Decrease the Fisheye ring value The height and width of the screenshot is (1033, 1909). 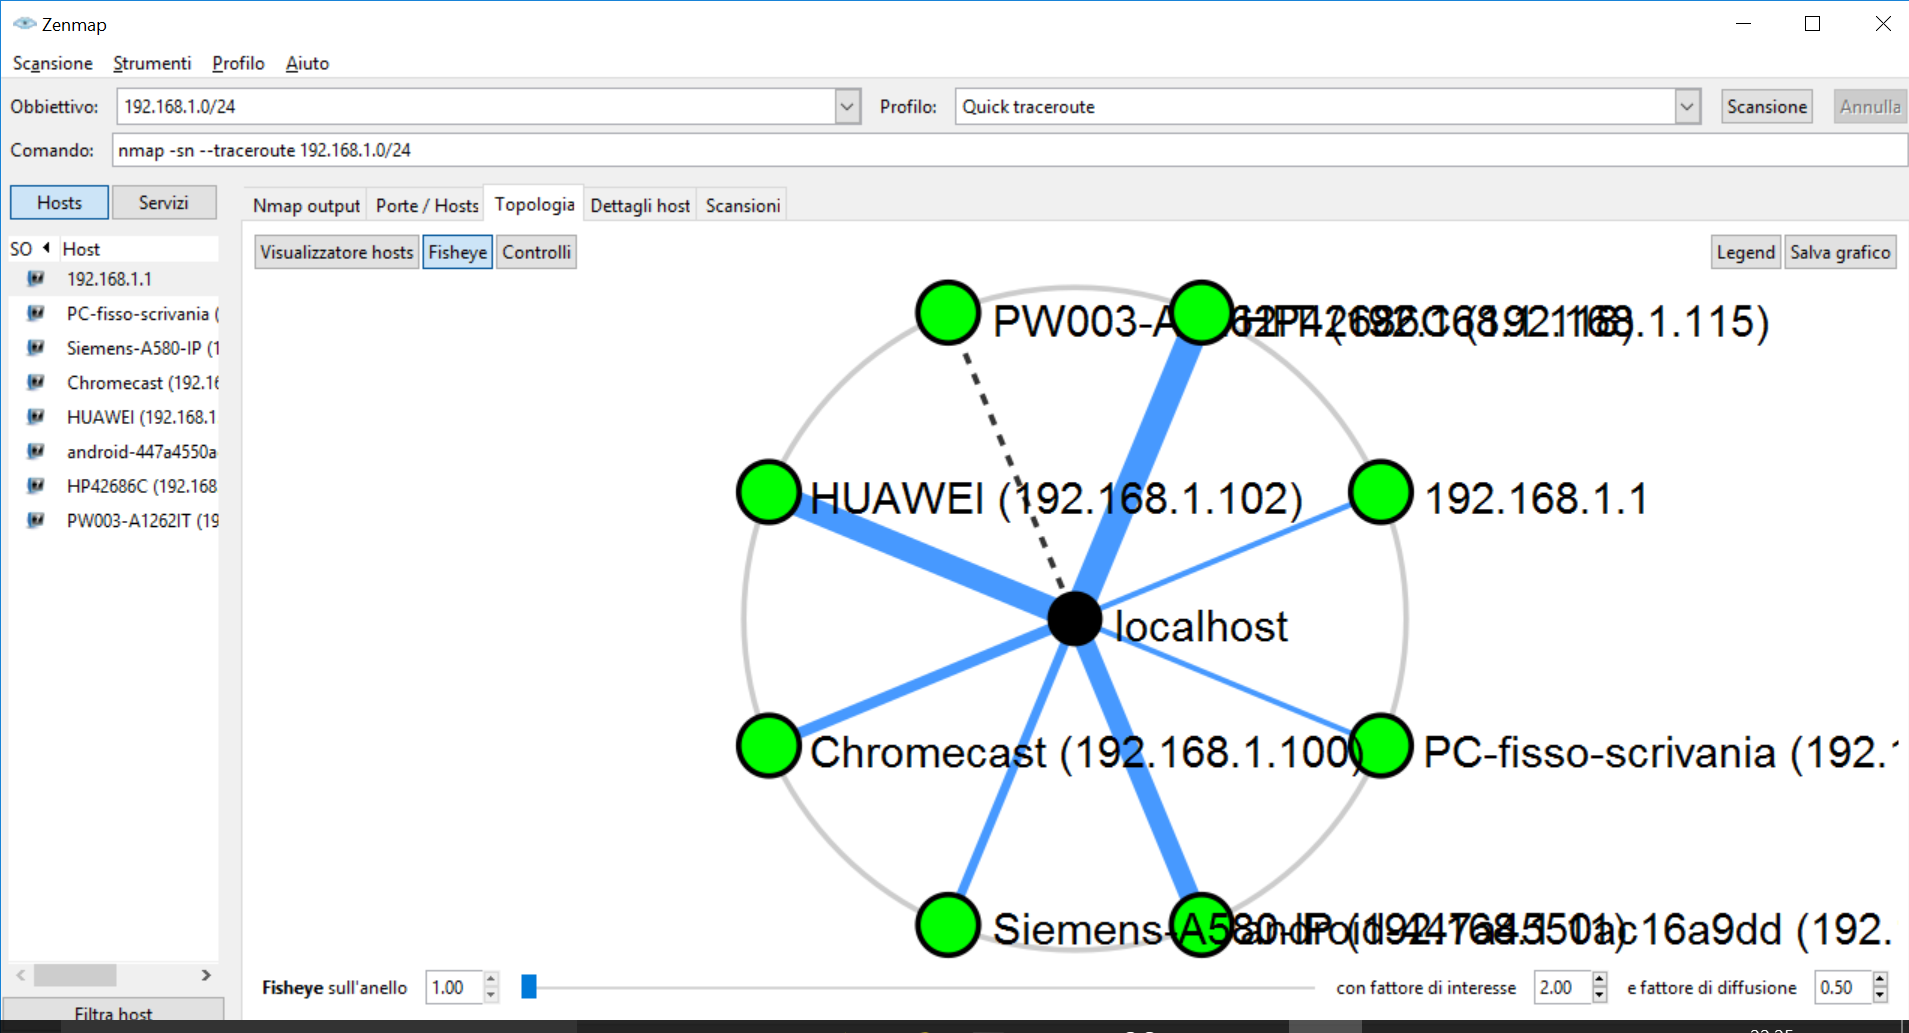(x=491, y=995)
